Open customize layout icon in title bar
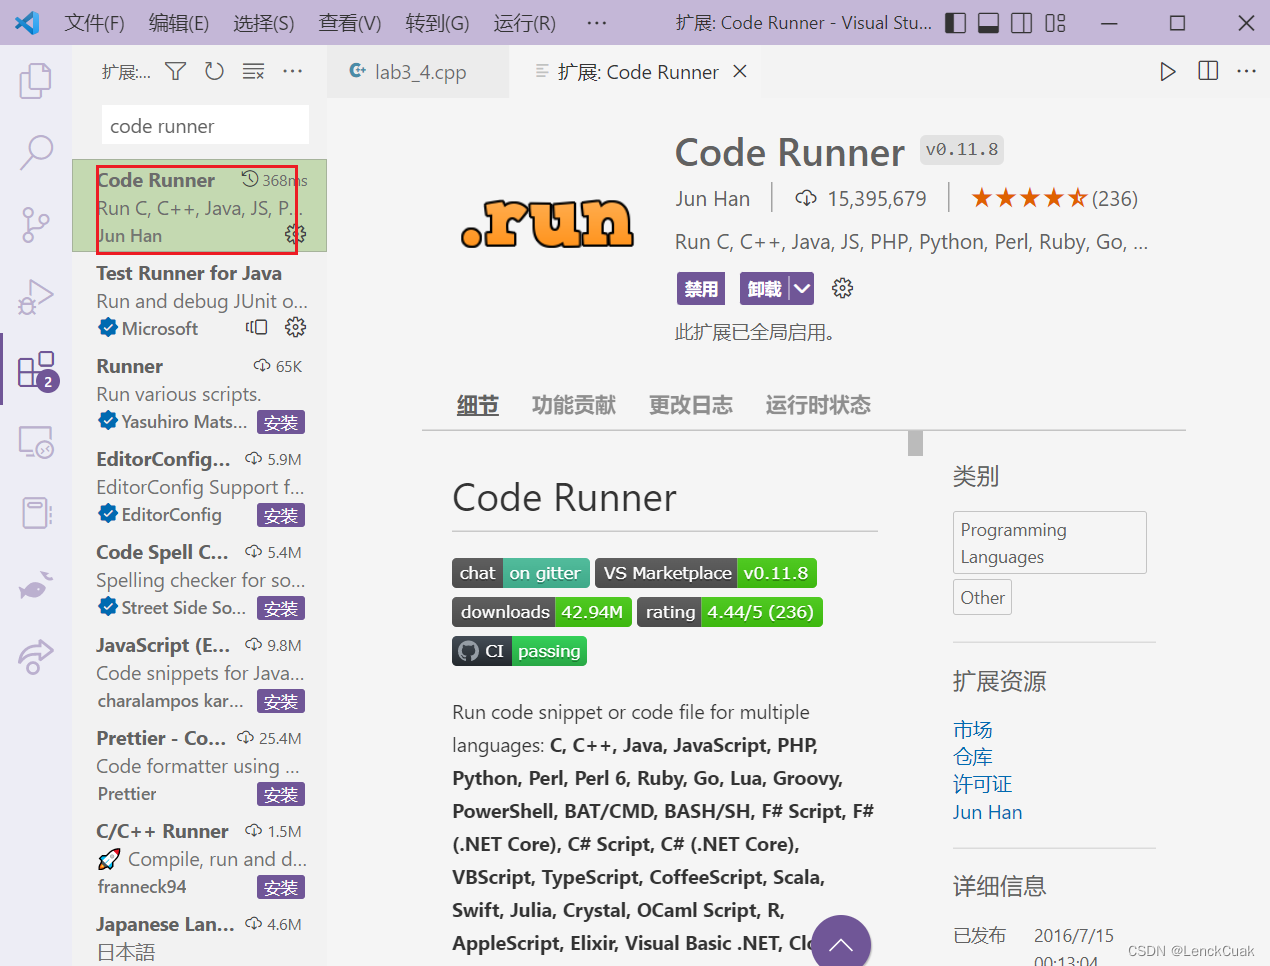 (1055, 23)
